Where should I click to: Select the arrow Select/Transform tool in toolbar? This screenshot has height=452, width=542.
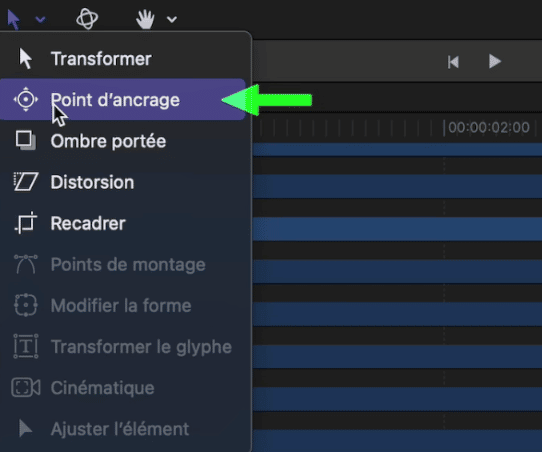pos(14,19)
